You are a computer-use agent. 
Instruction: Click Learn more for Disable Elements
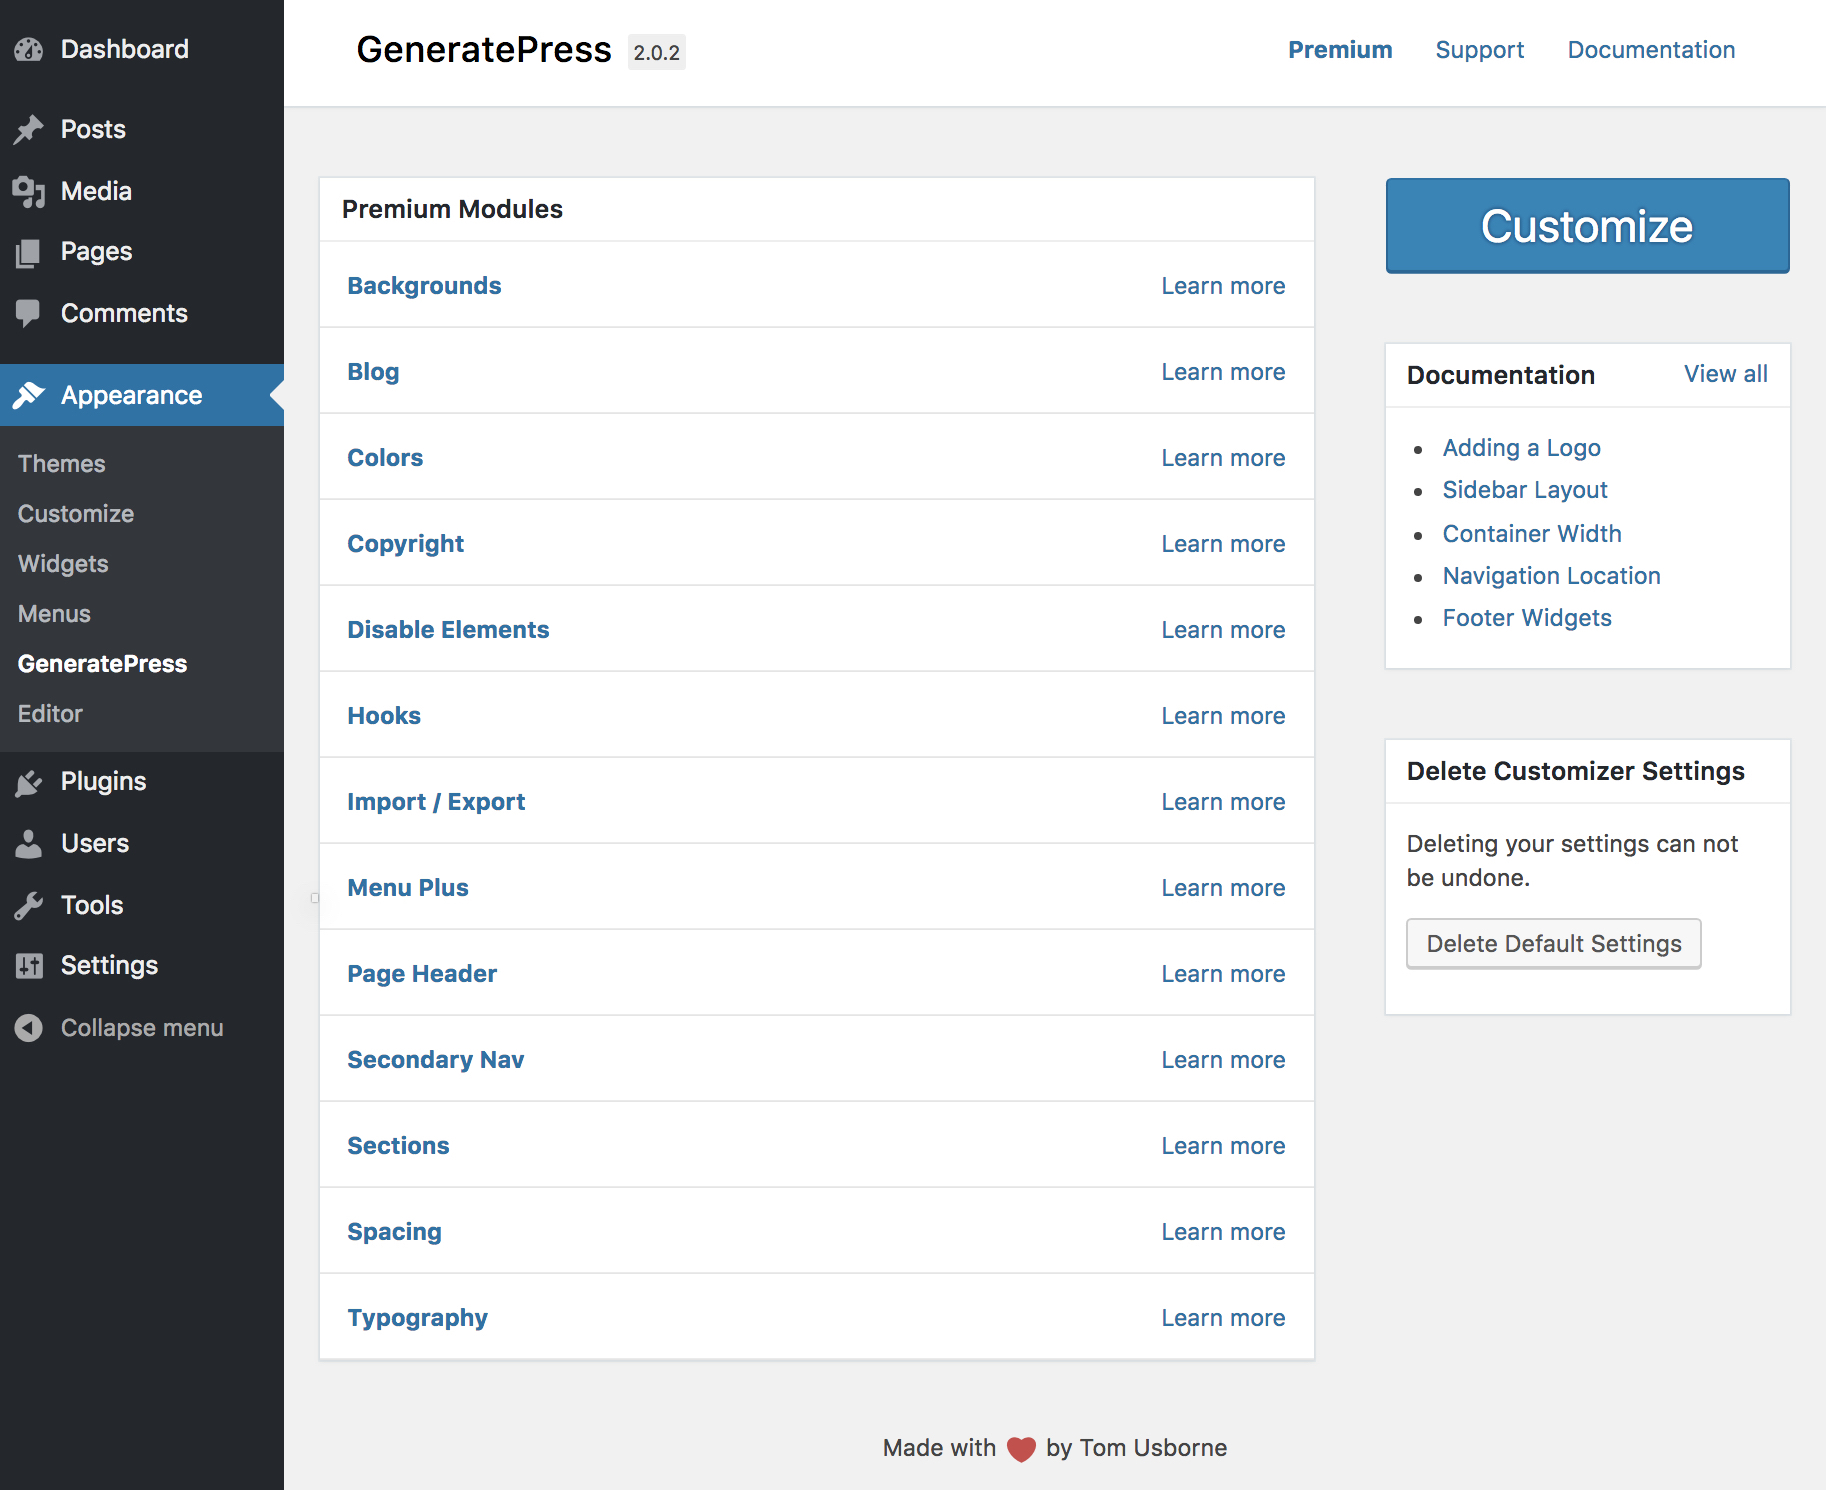1223,630
